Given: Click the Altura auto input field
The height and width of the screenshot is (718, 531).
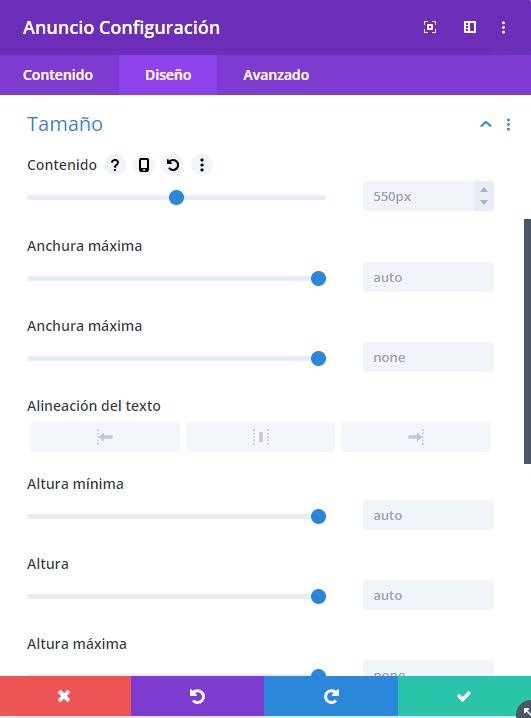Looking at the screenshot, I should 428,595.
